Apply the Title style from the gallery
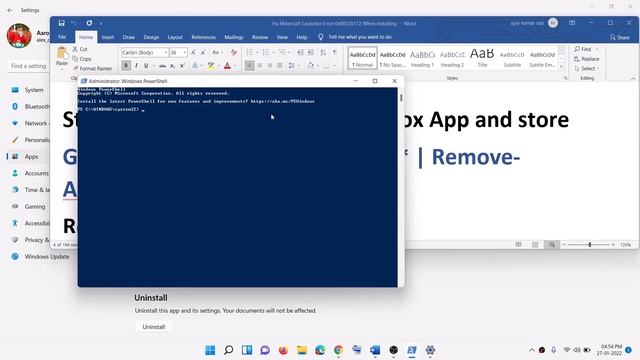The width and height of the screenshot is (640, 360). pyautogui.click(x=482, y=58)
